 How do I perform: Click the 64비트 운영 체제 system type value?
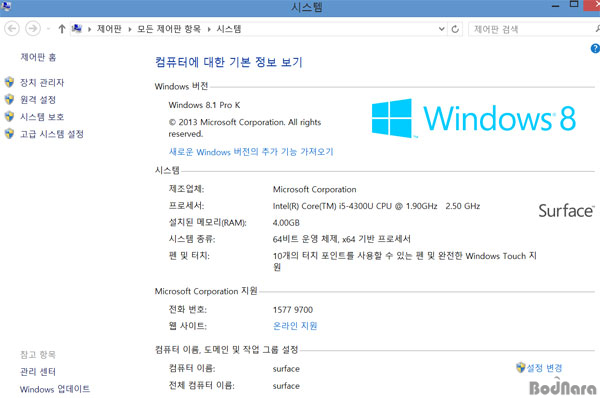(341, 239)
